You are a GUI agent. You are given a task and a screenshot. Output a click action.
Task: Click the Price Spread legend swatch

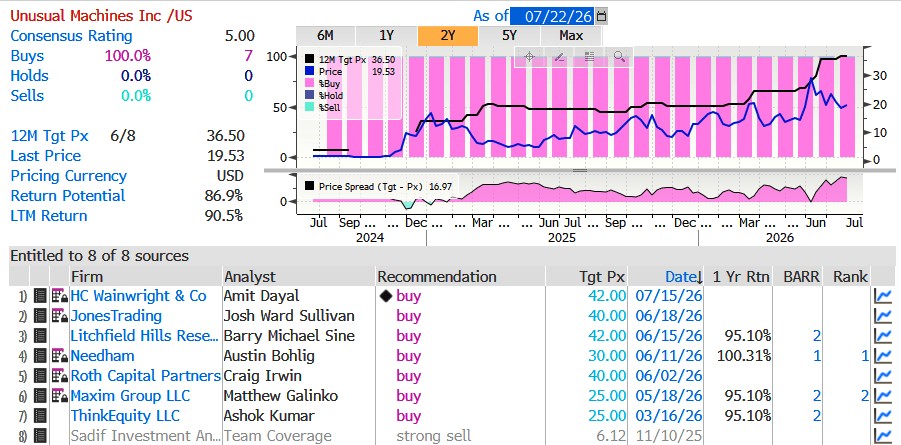point(310,186)
